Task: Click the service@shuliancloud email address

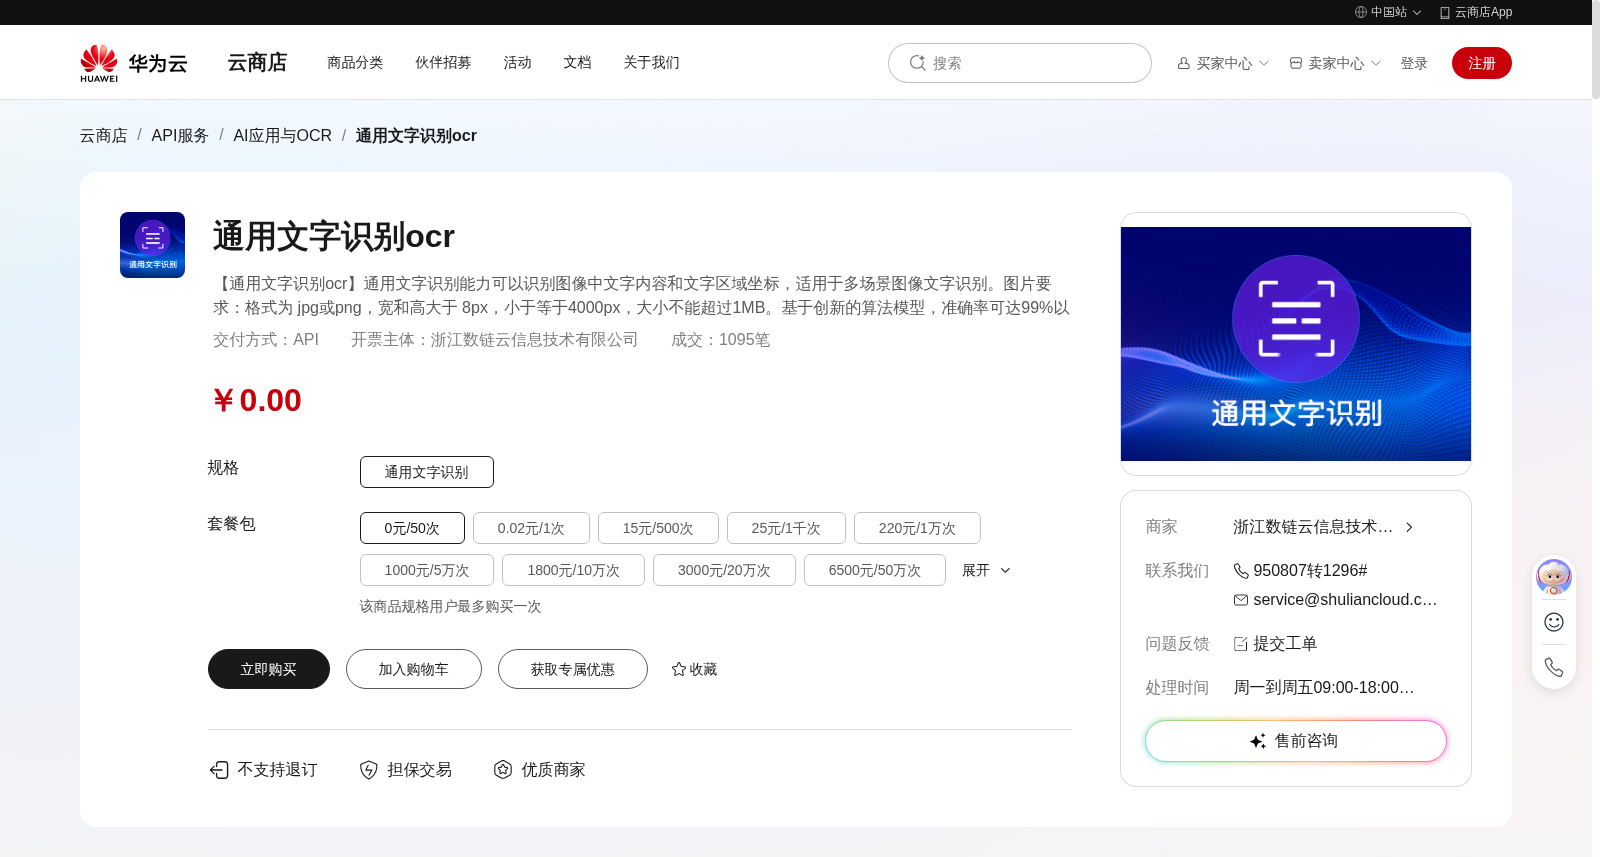Action: pos(1345,600)
